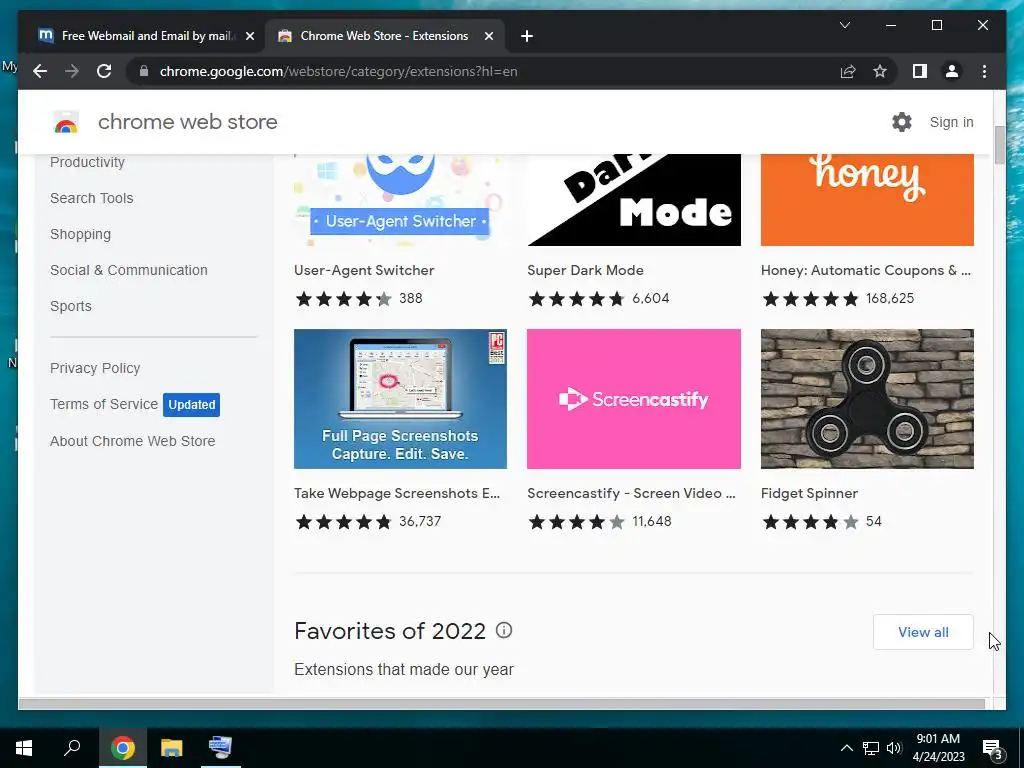Screen dimensions: 1024x768
Task: Show info icon beside Favorites of 2022
Action: point(504,630)
